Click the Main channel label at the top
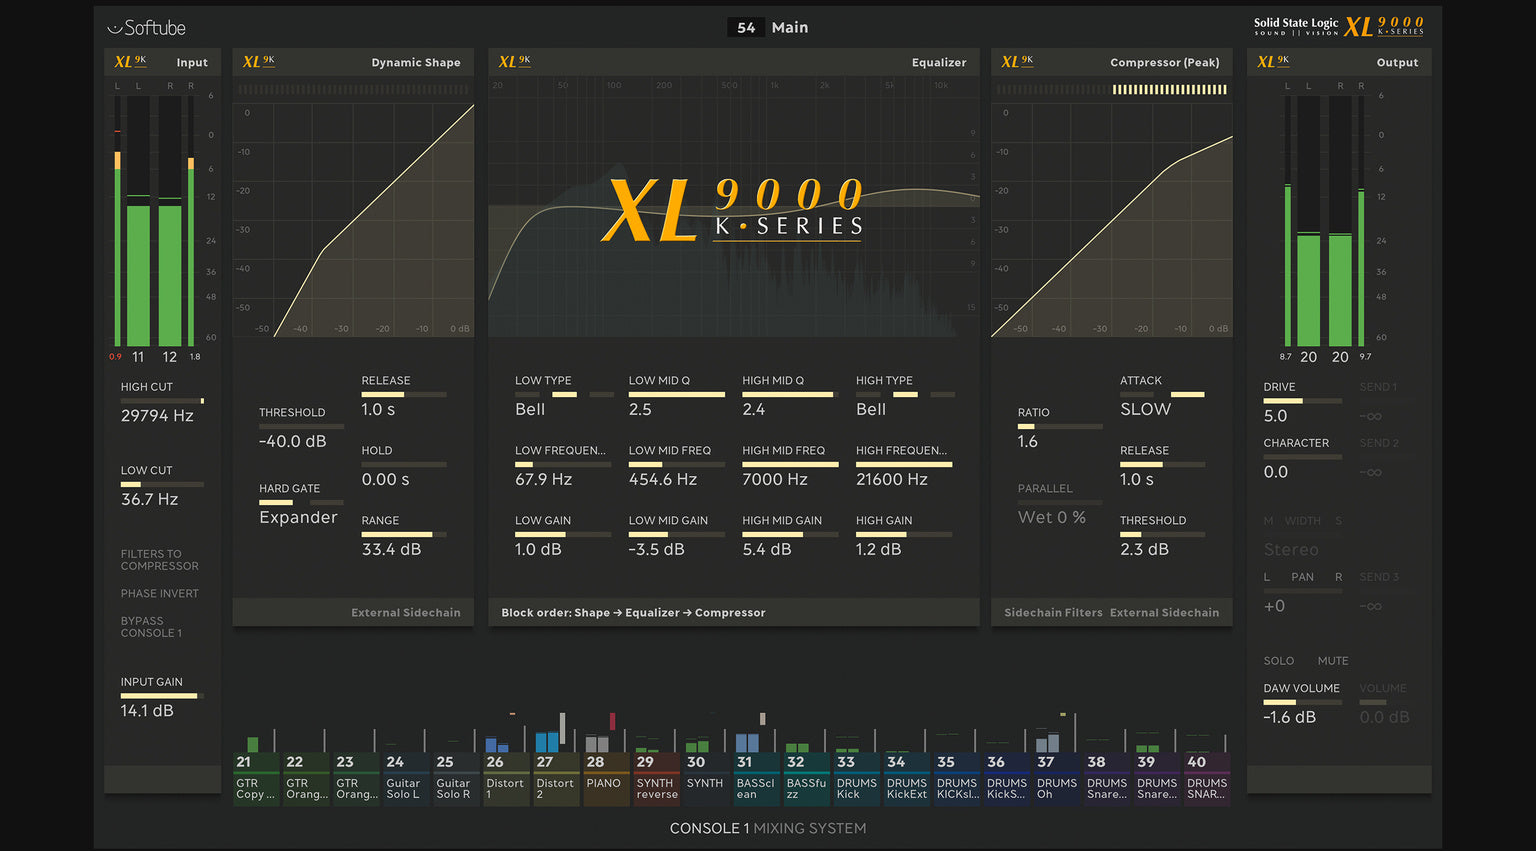1536x851 pixels. (789, 27)
